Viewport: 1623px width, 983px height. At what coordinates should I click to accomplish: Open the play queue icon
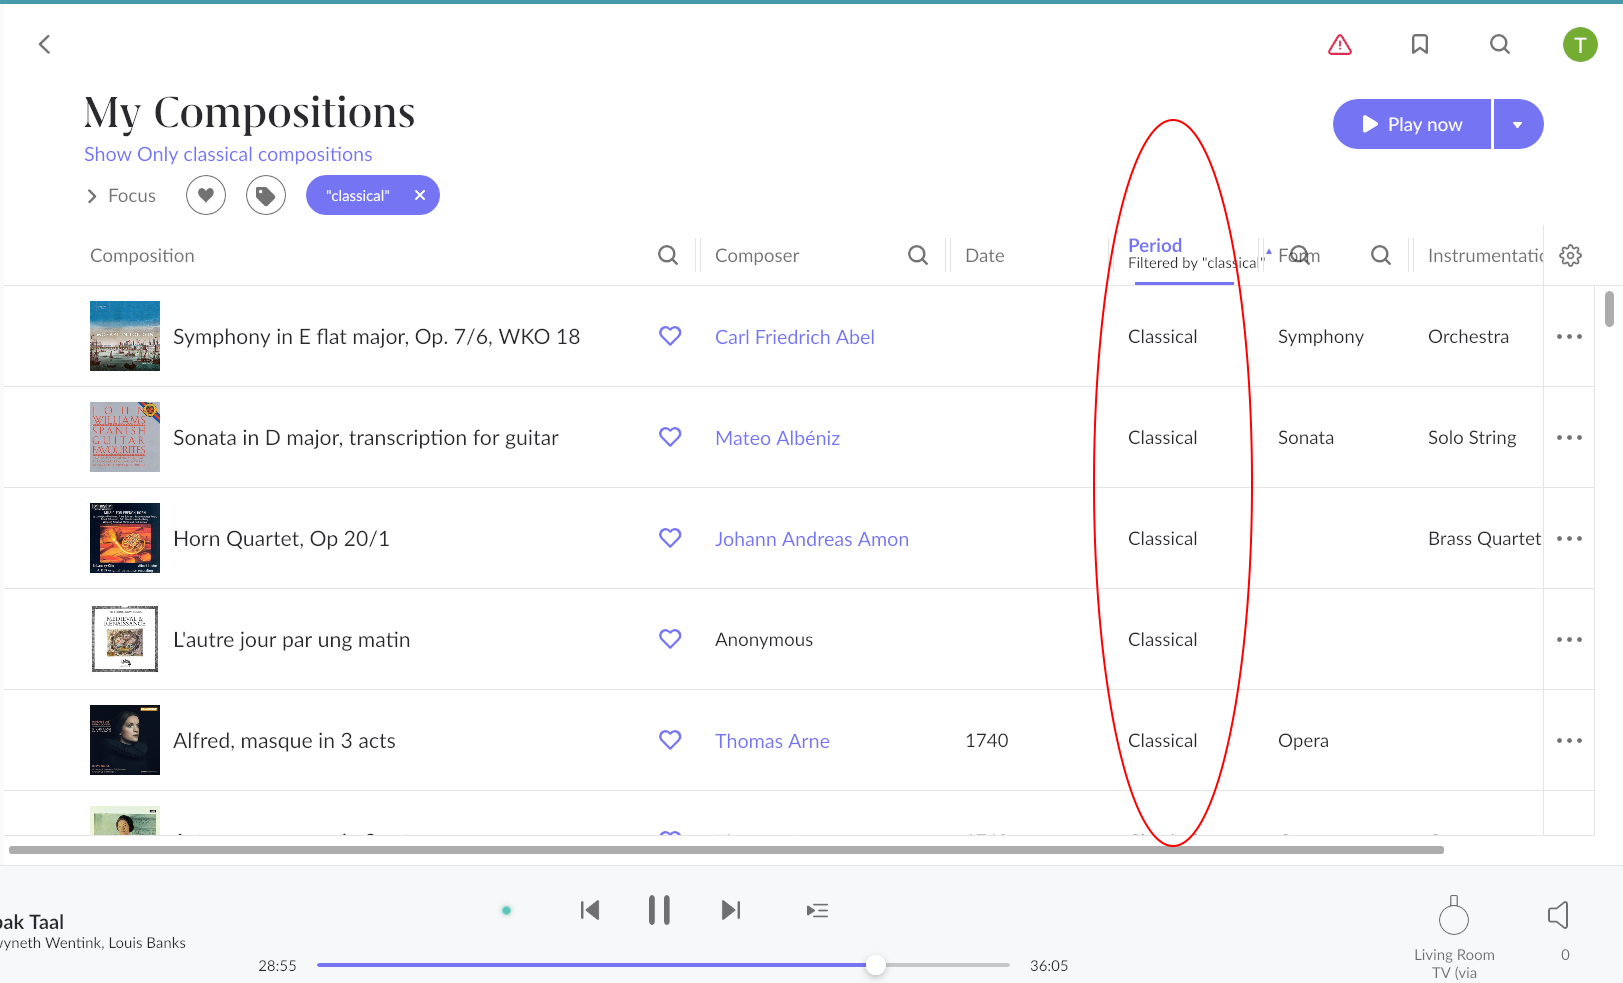click(x=817, y=910)
